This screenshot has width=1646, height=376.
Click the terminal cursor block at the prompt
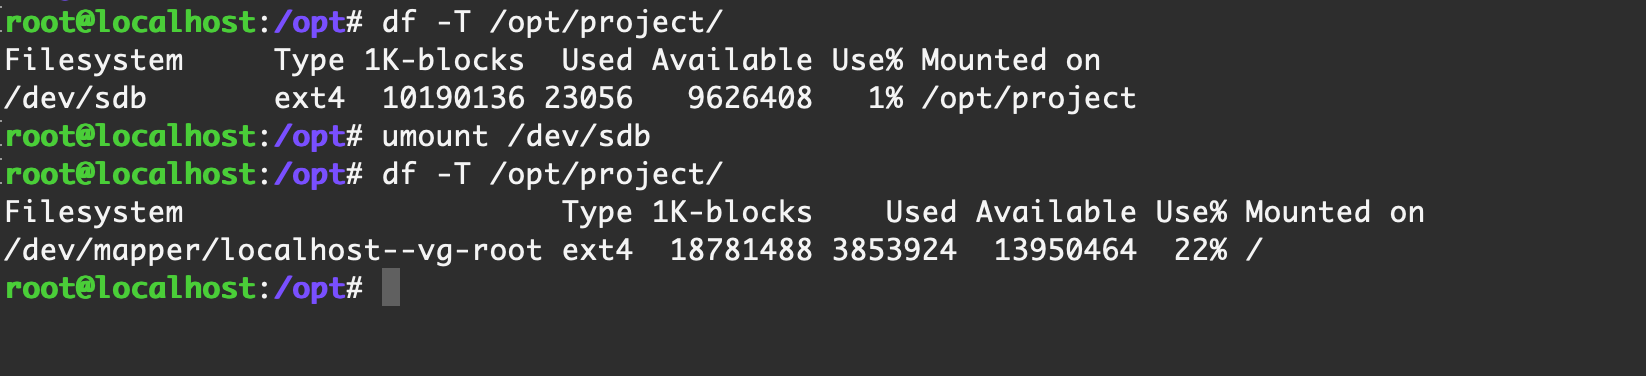click(x=391, y=288)
